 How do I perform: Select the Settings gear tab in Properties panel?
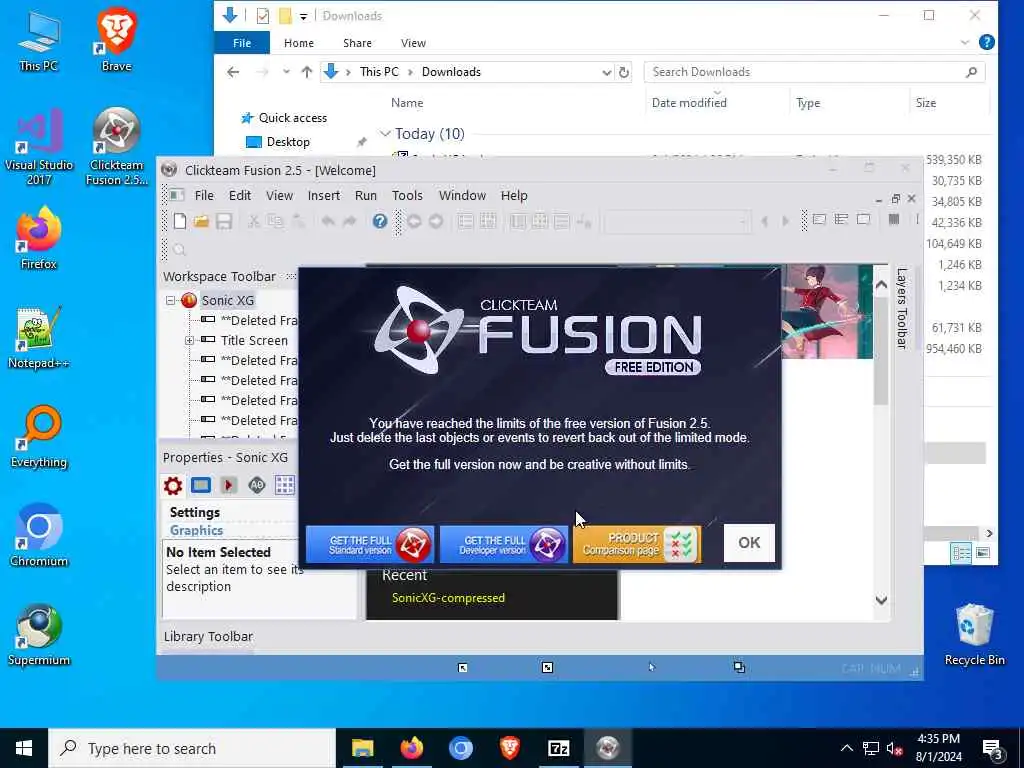[173, 485]
